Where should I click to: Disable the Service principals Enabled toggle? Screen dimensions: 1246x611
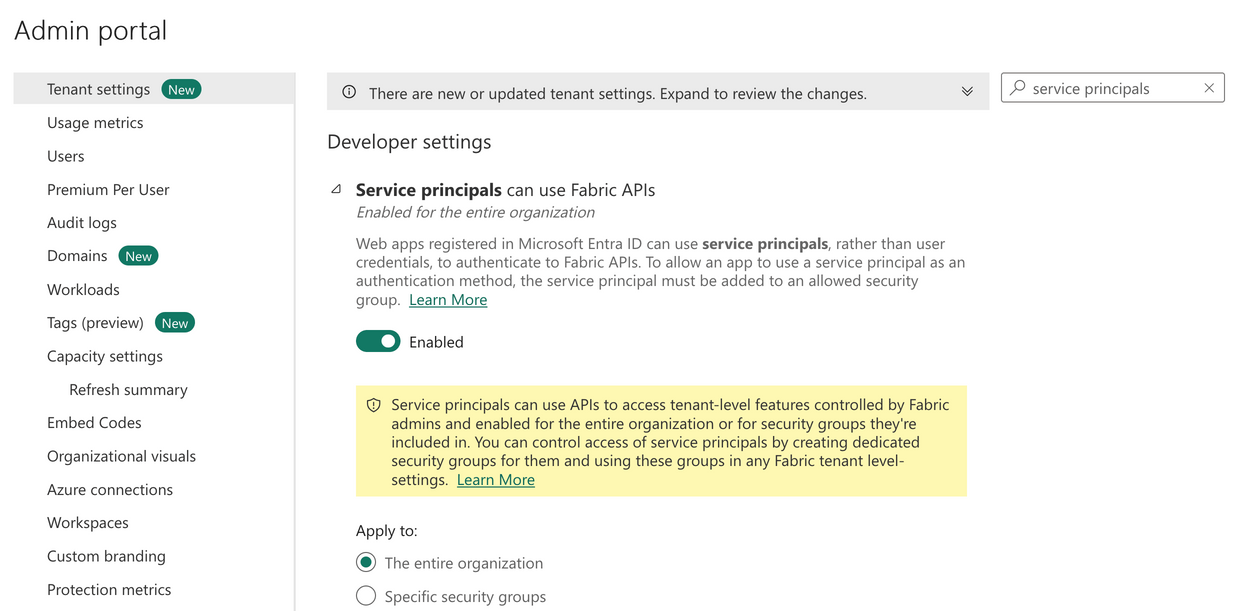[378, 341]
